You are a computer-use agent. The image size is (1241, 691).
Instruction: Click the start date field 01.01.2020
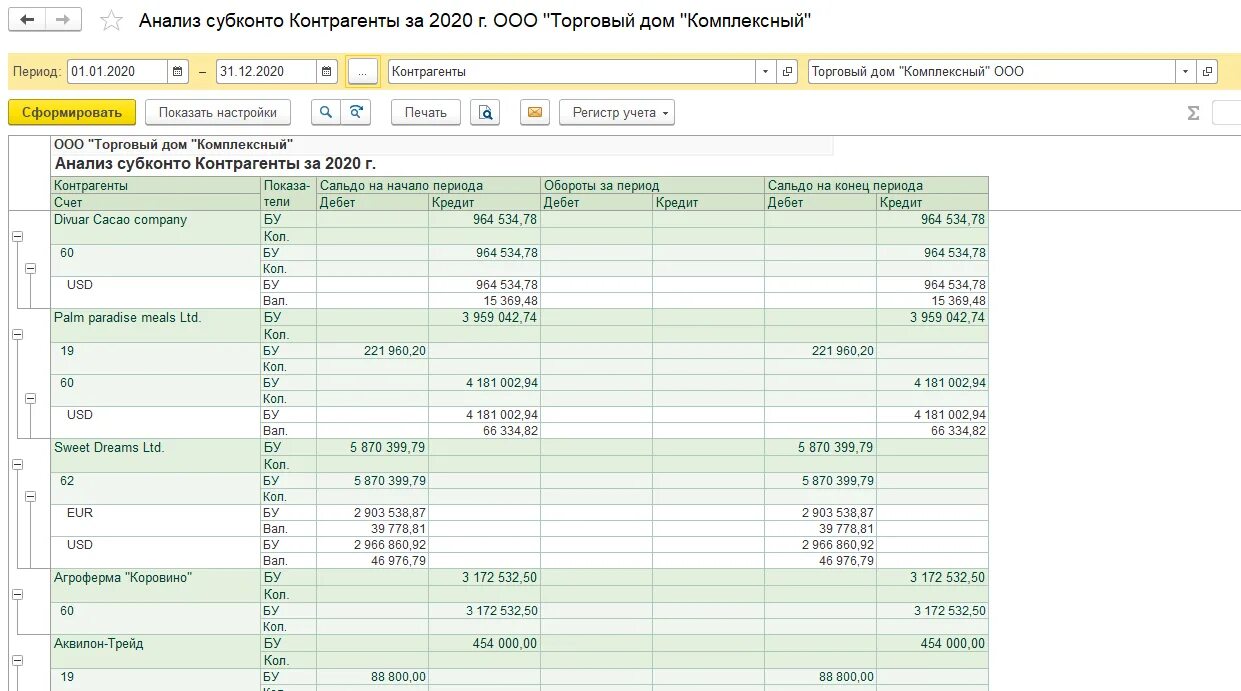pos(117,72)
